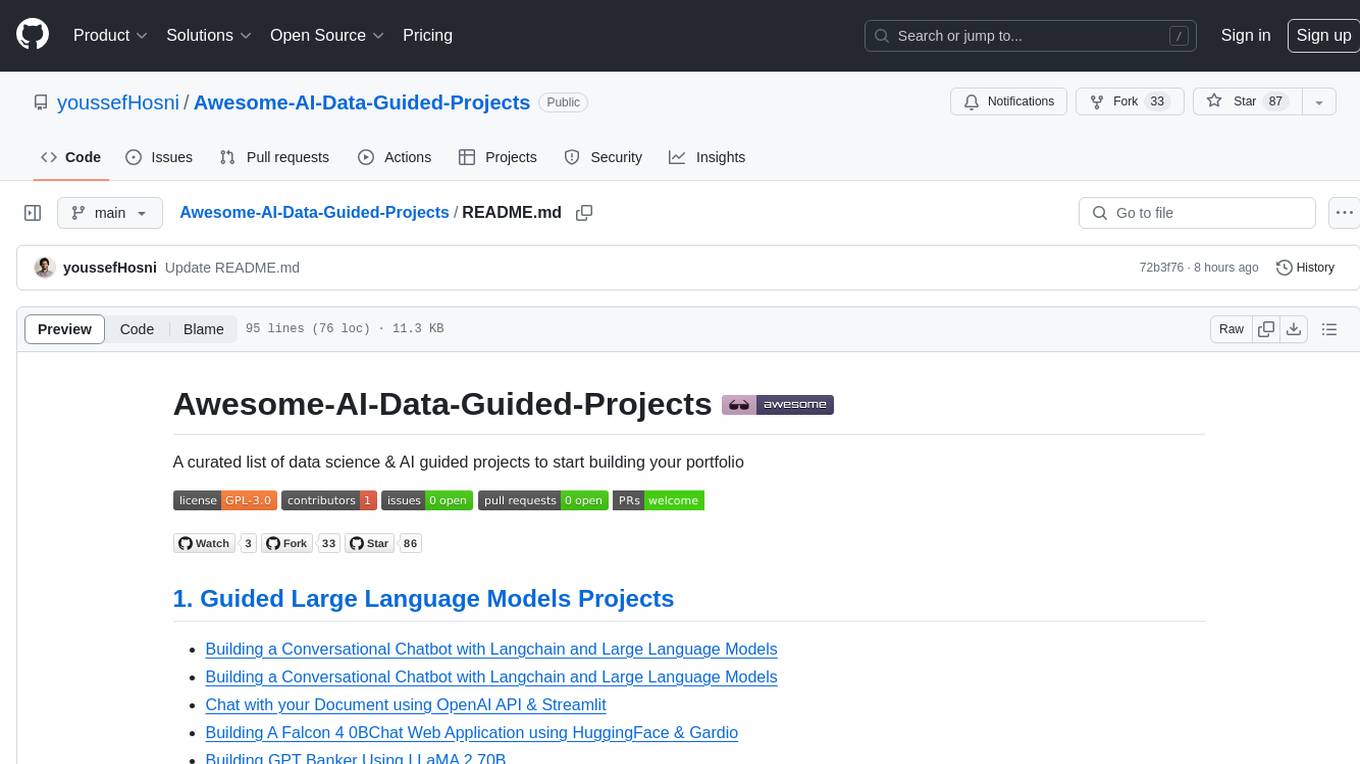The height and width of the screenshot is (764, 1360).
Task: Click the star count 87
Action: (x=1275, y=102)
